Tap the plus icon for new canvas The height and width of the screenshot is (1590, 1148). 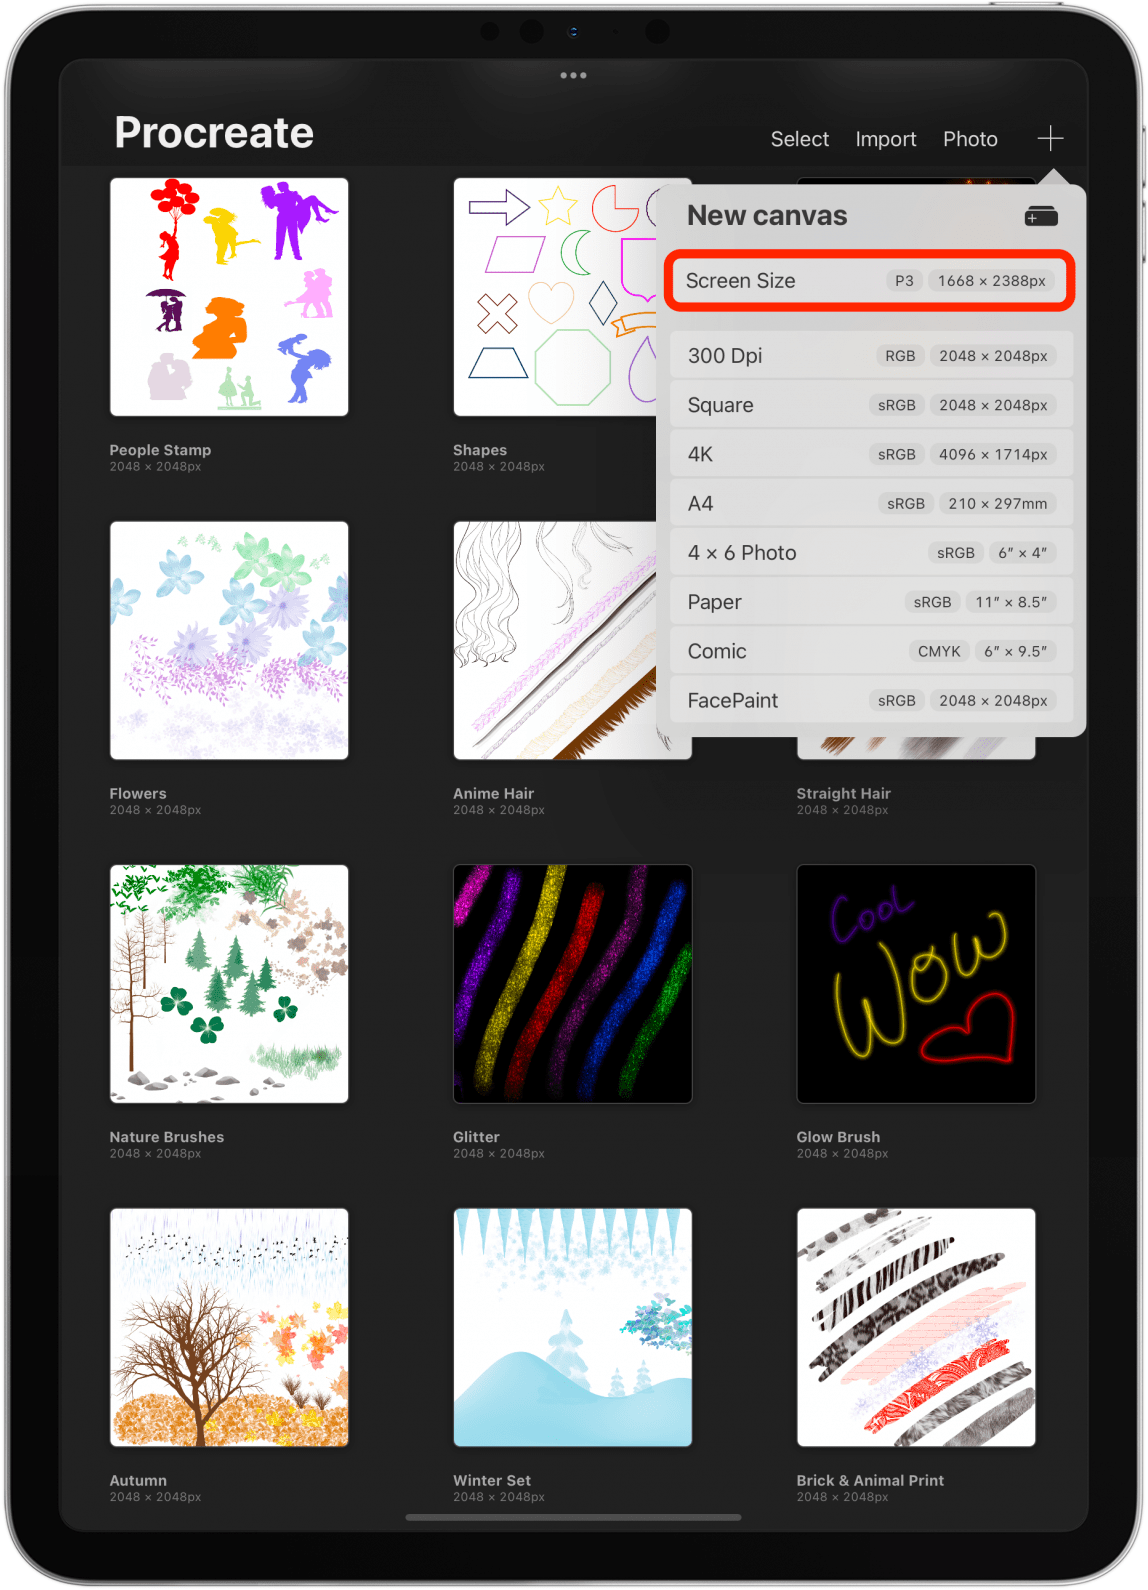coord(1050,138)
